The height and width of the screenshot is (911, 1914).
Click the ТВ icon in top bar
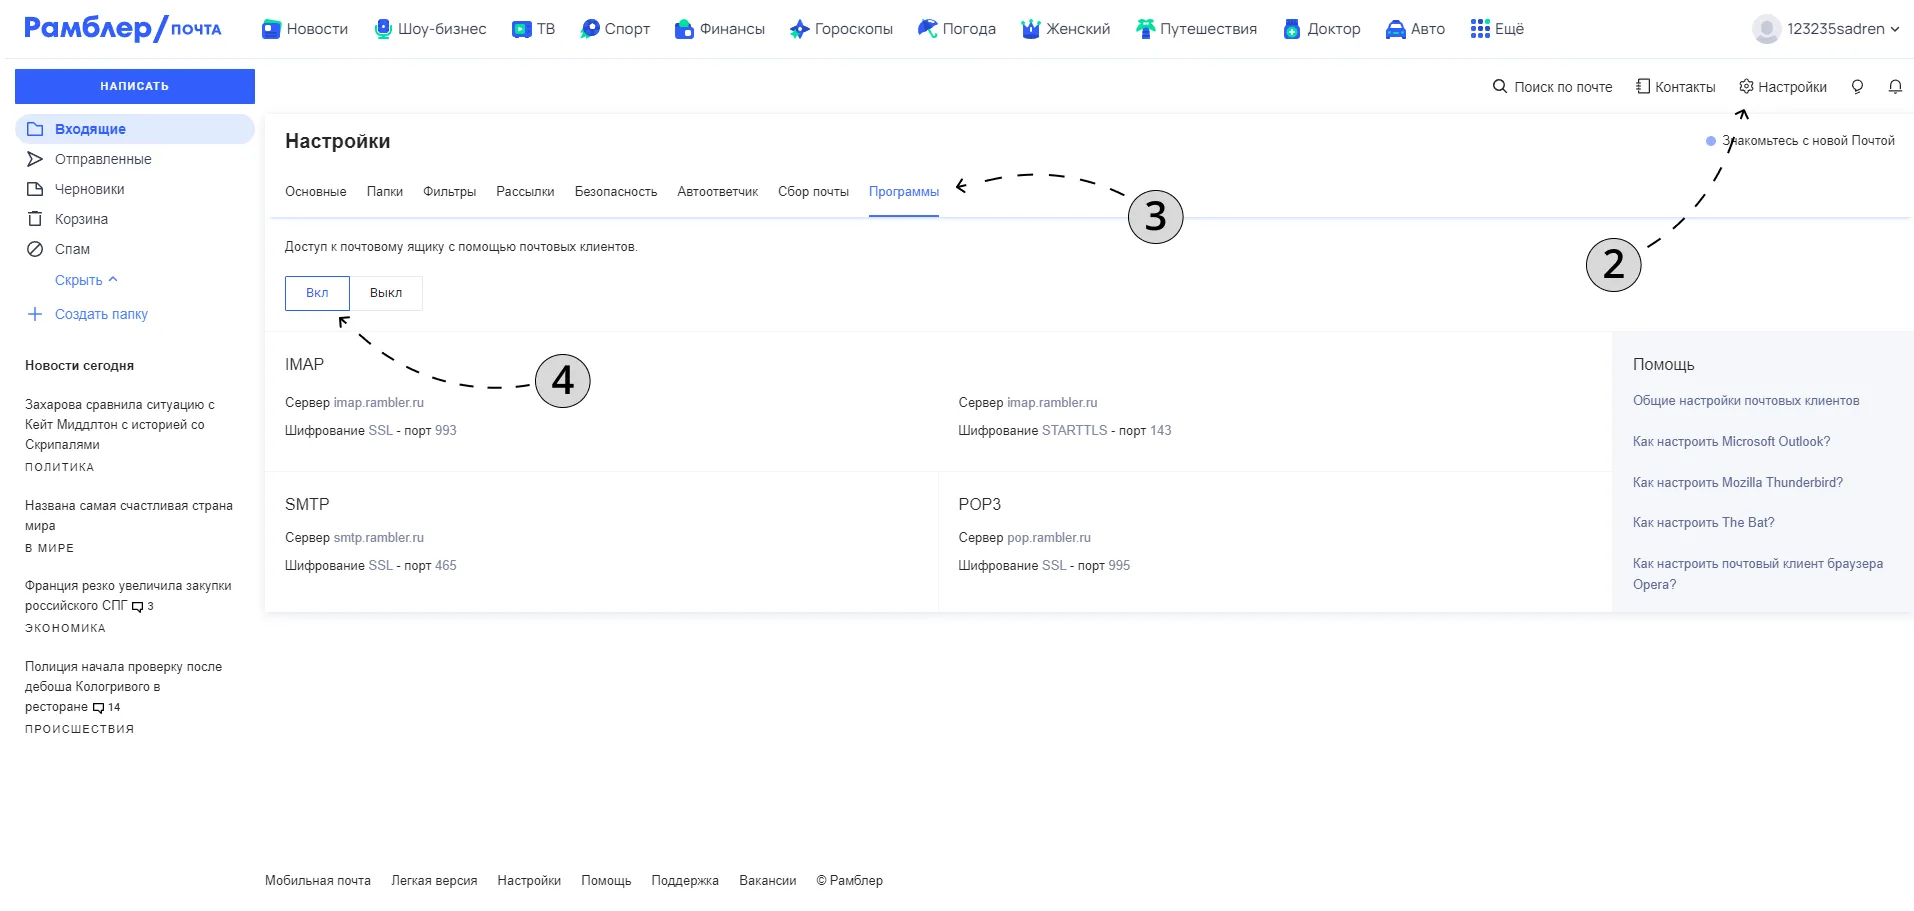point(521,29)
